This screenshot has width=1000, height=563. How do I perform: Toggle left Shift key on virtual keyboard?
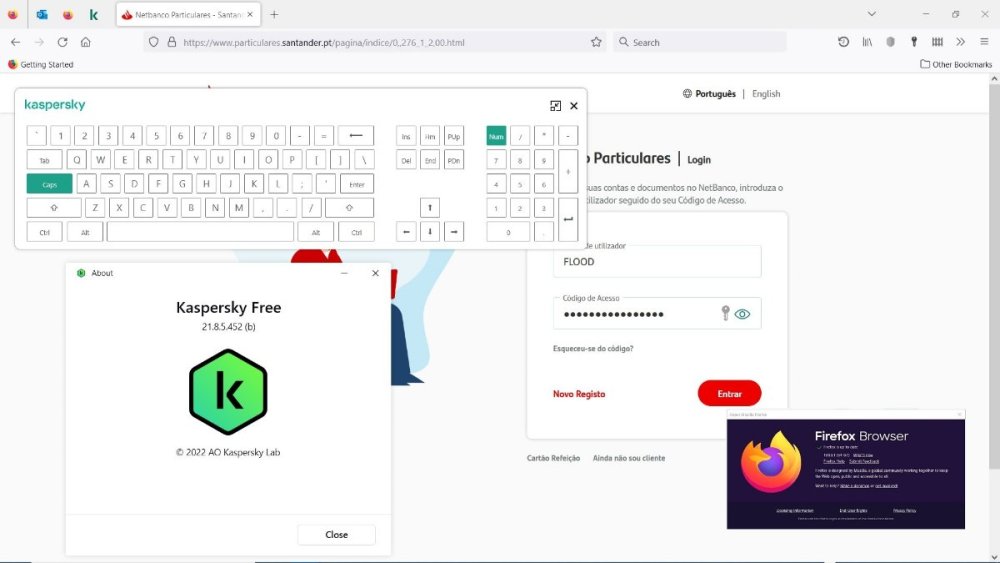point(54,208)
